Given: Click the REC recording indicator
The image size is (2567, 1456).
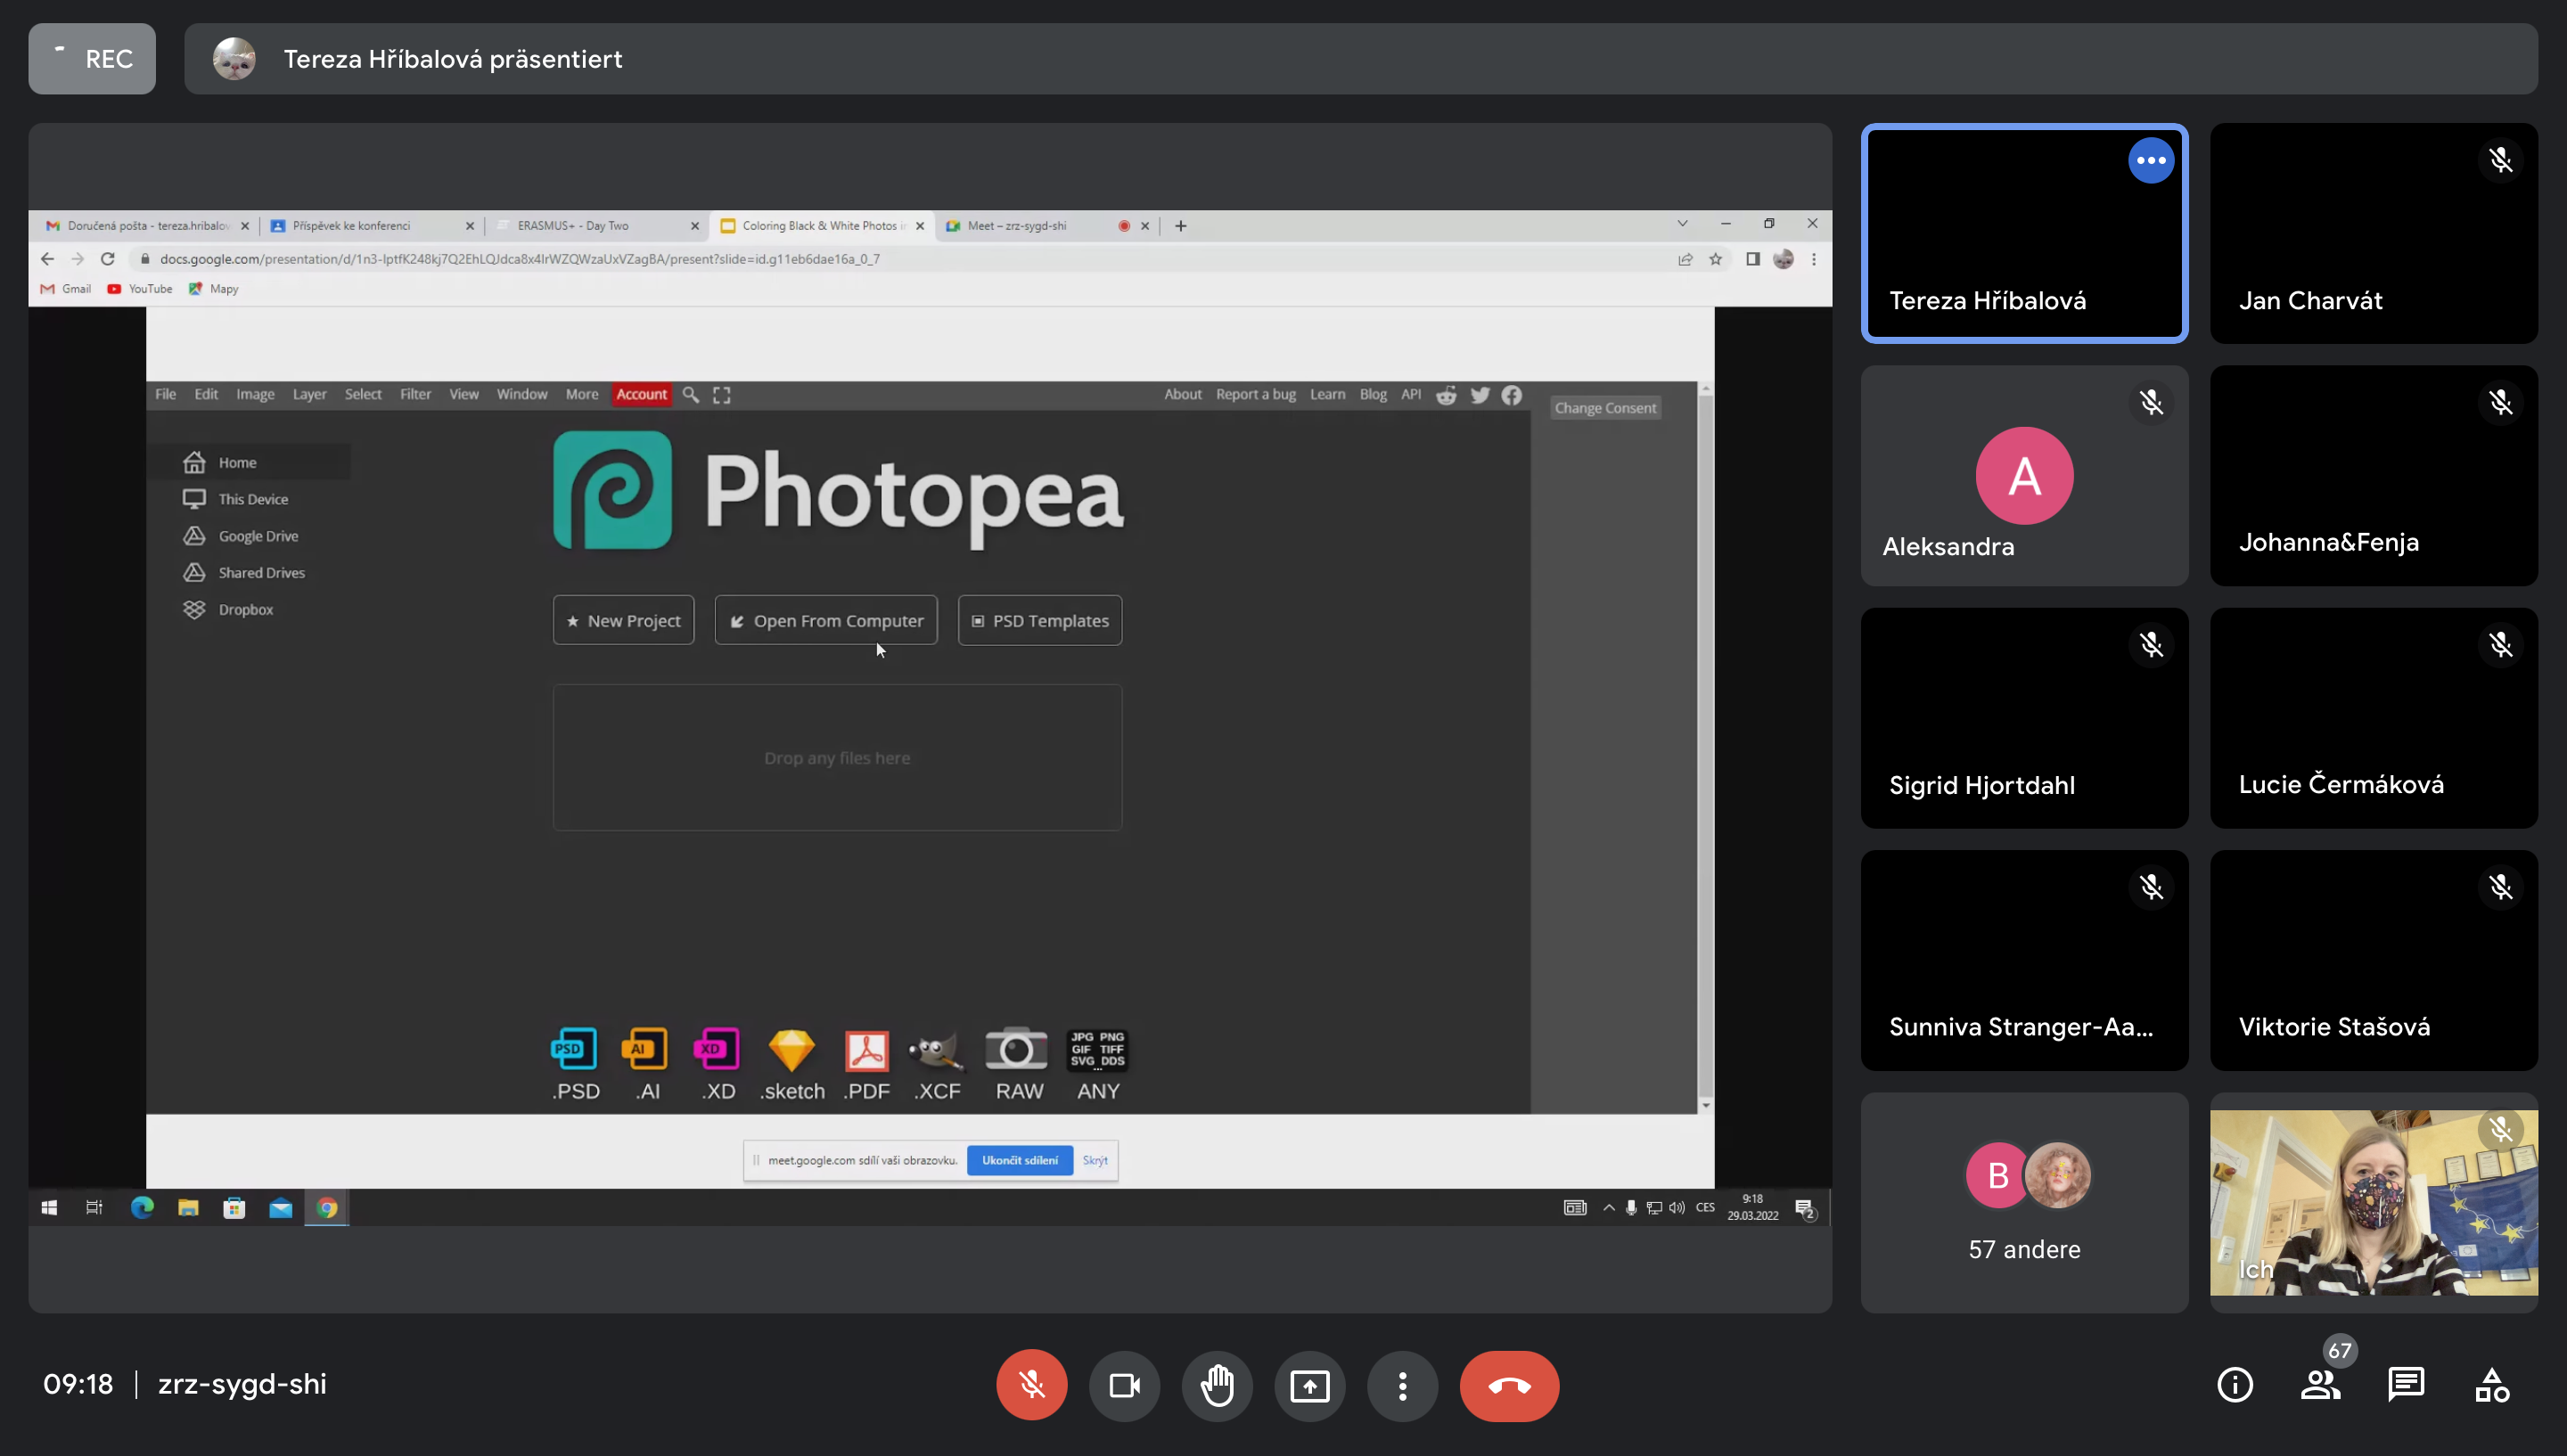Looking at the screenshot, I should pyautogui.click(x=92, y=59).
